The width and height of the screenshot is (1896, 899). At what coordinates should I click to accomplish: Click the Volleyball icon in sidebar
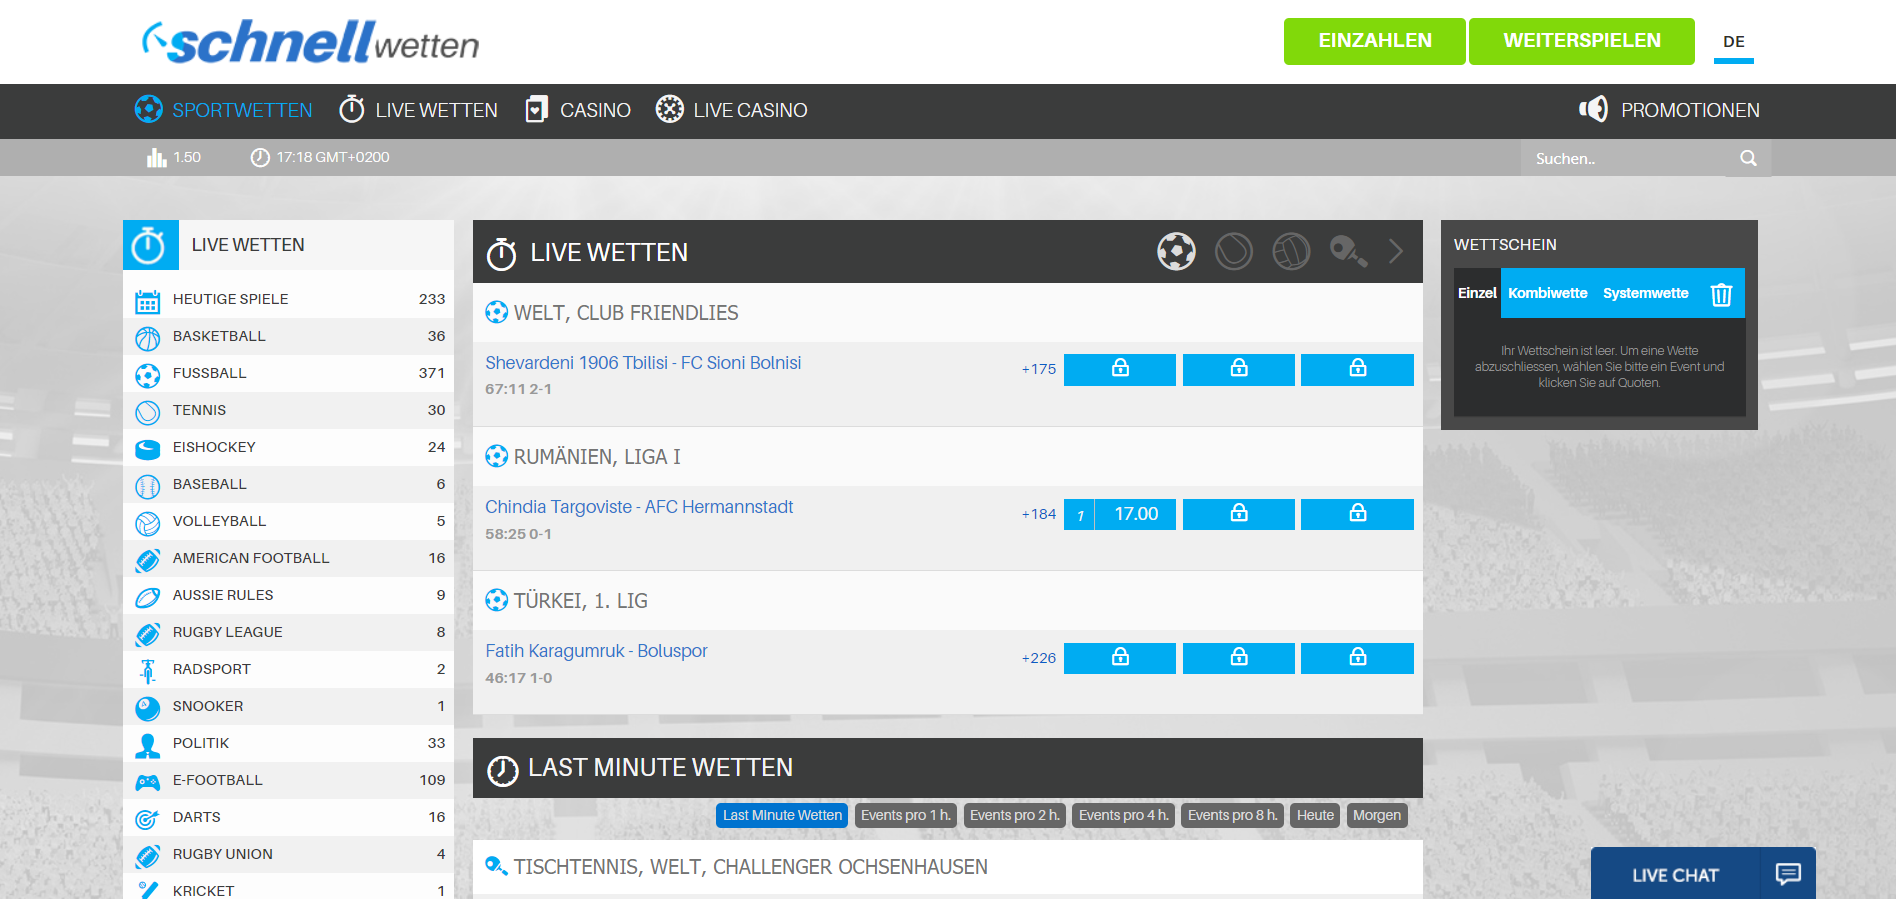pos(147,523)
